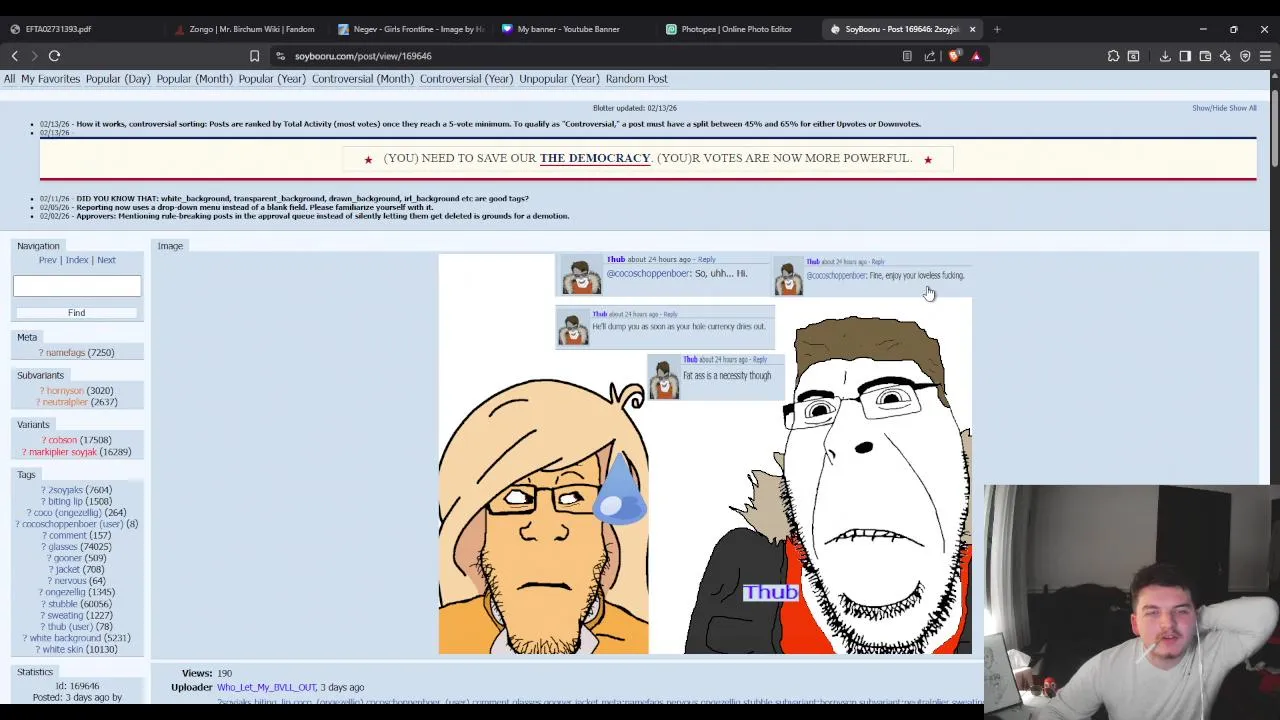This screenshot has width=1280, height=720.
Task: Click the Find button
Action: 77,313
